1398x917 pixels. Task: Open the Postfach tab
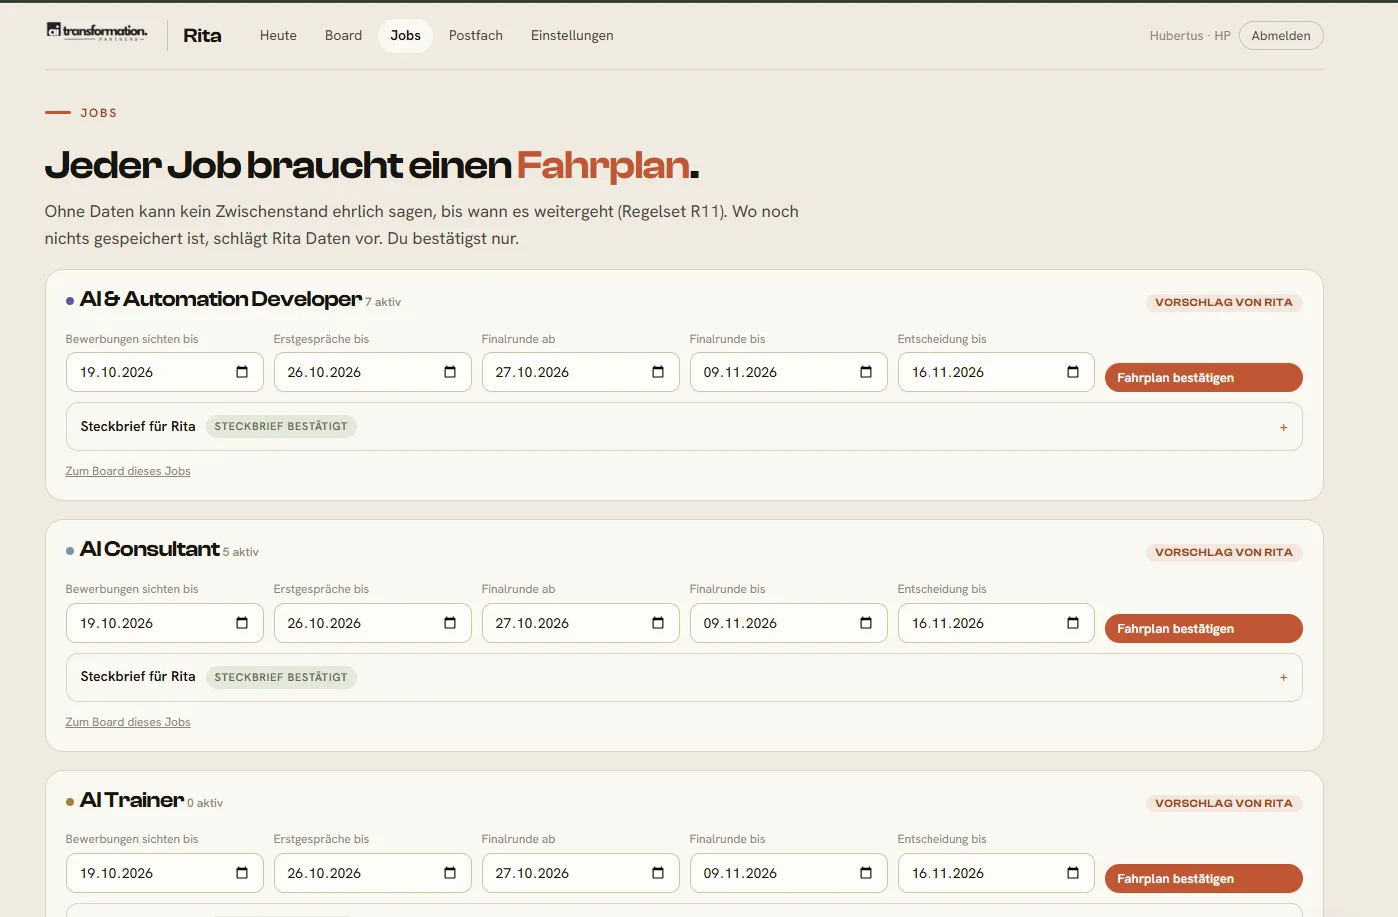[x=476, y=35]
